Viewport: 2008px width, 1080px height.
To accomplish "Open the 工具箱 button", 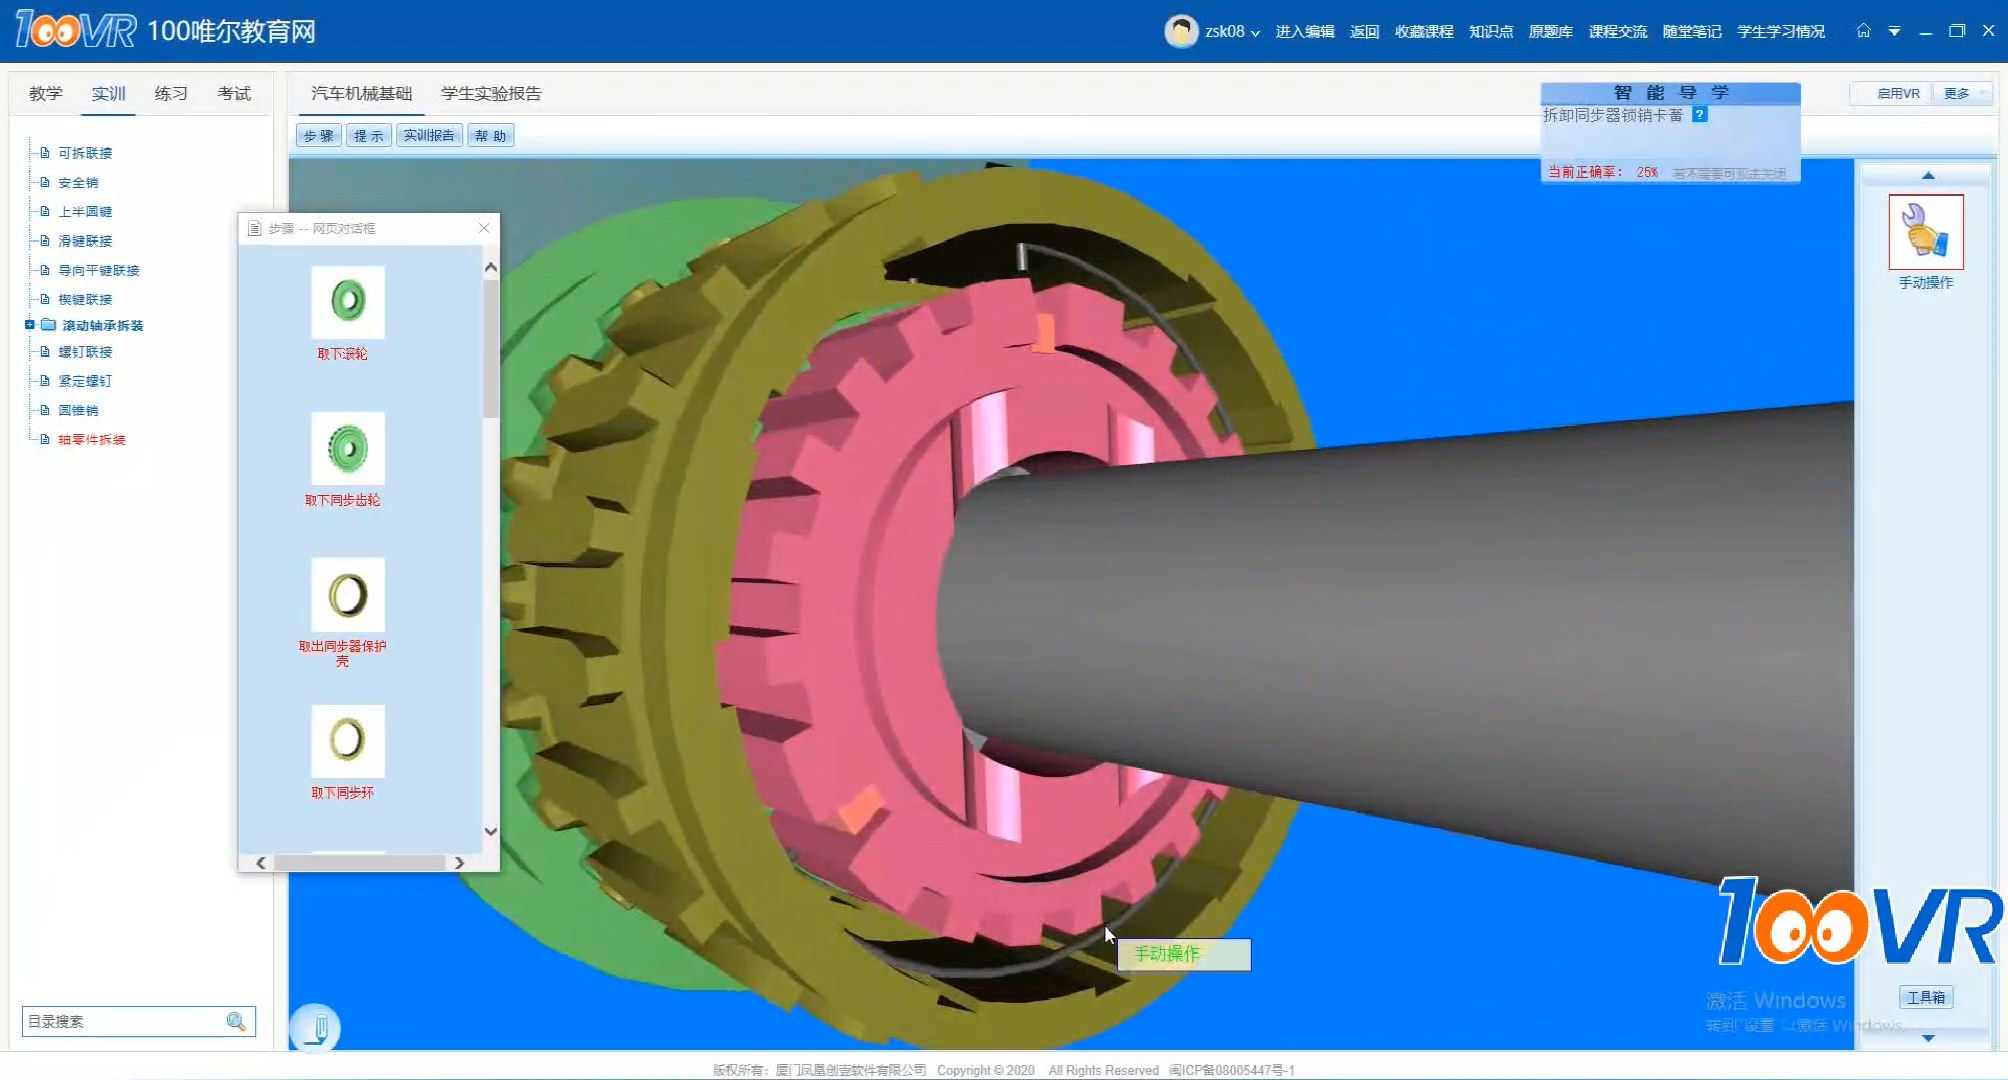I will [x=1925, y=997].
